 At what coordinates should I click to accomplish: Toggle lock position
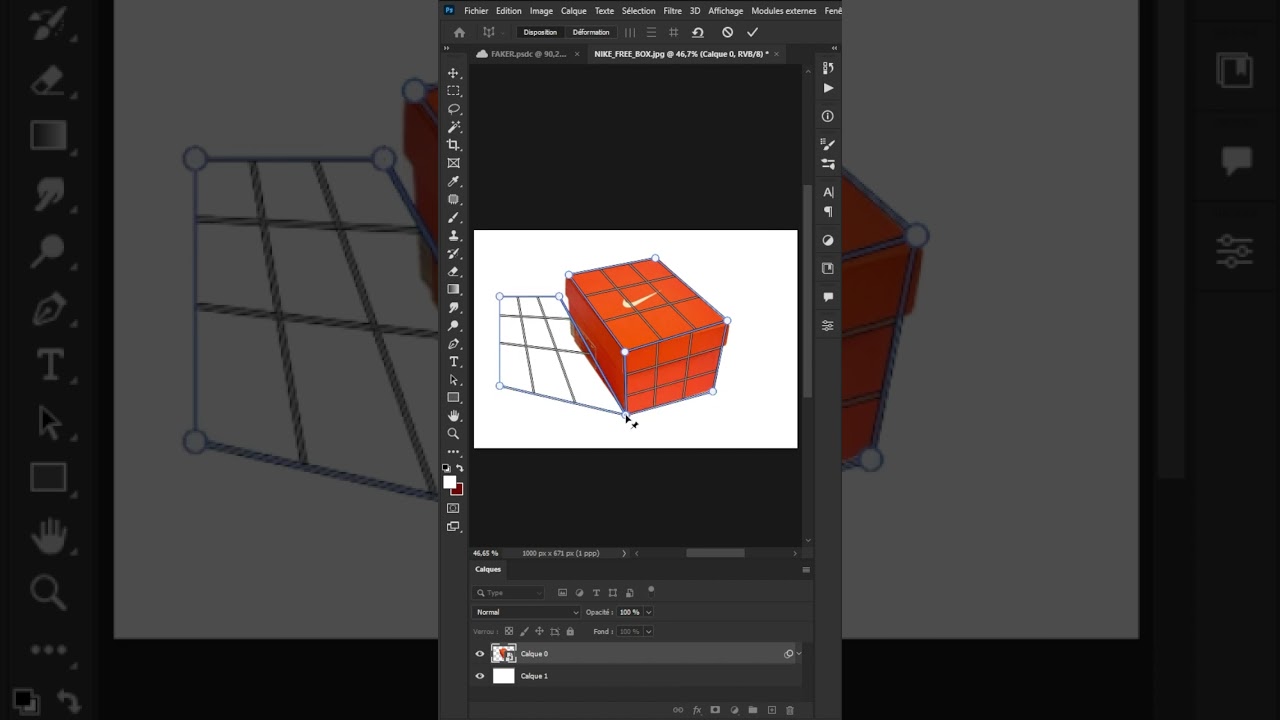(x=540, y=631)
